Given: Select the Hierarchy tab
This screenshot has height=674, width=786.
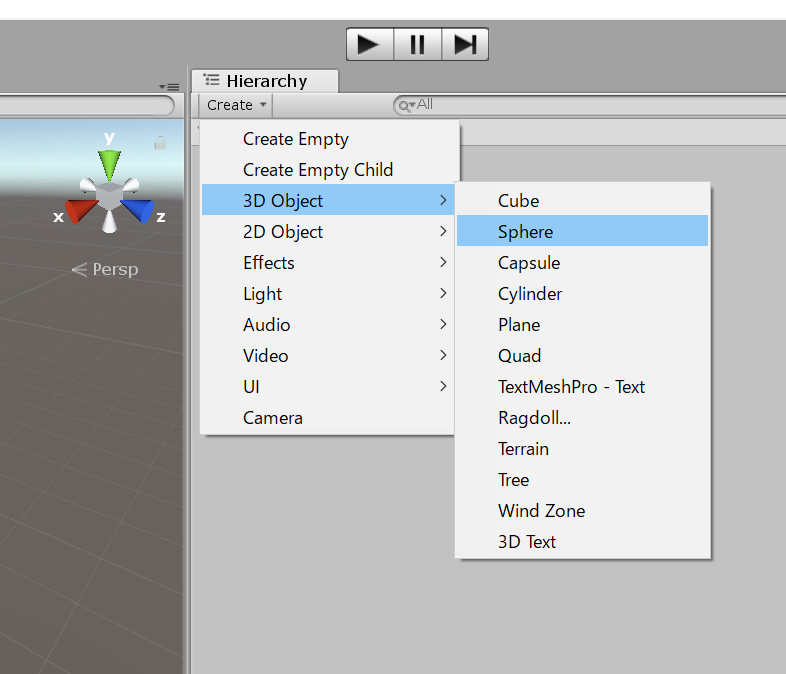Looking at the screenshot, I should click(265, 81).
